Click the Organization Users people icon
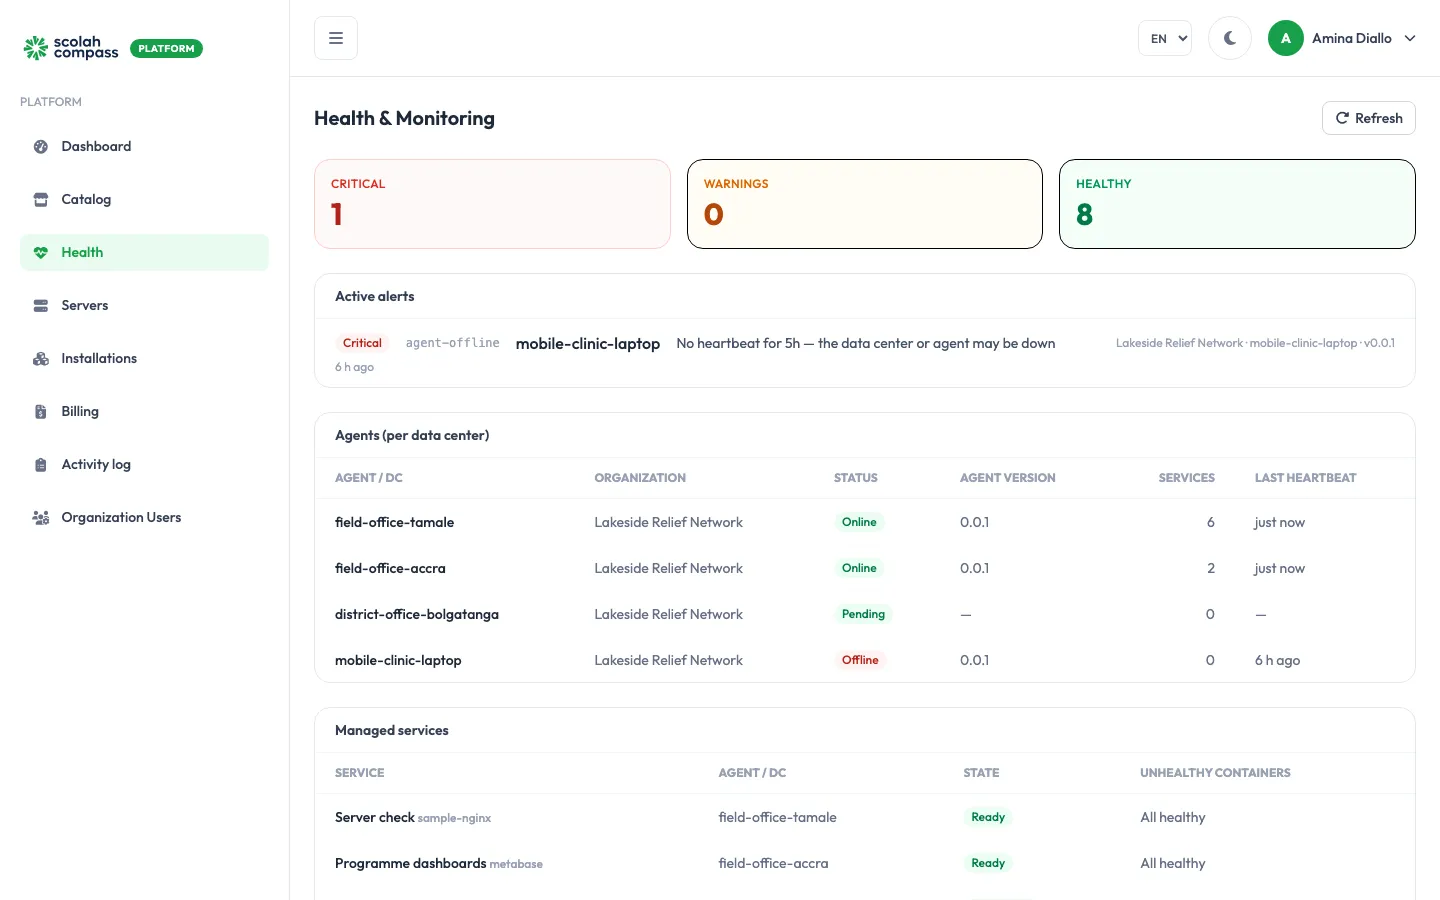The width and height of the screenshot is (1440, 900). point(41,517)
